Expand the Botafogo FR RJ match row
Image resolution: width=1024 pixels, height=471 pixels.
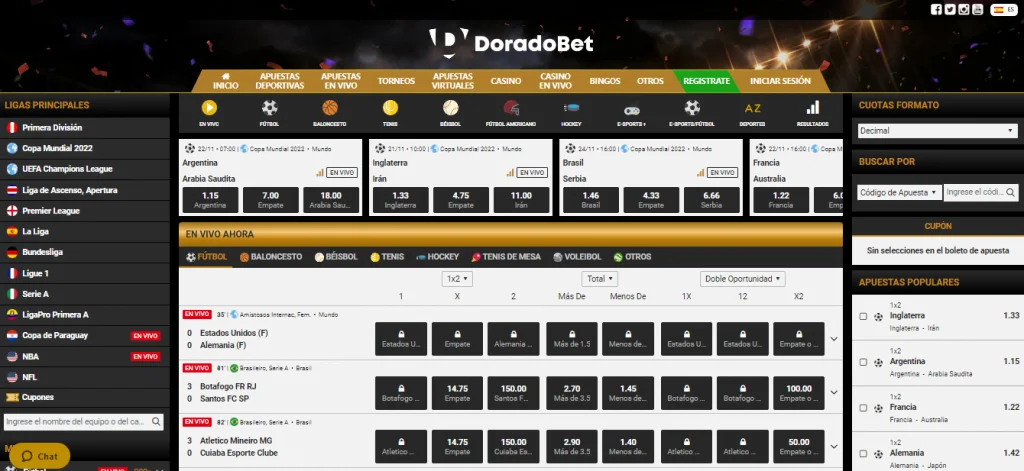click(x=834, y=393)
